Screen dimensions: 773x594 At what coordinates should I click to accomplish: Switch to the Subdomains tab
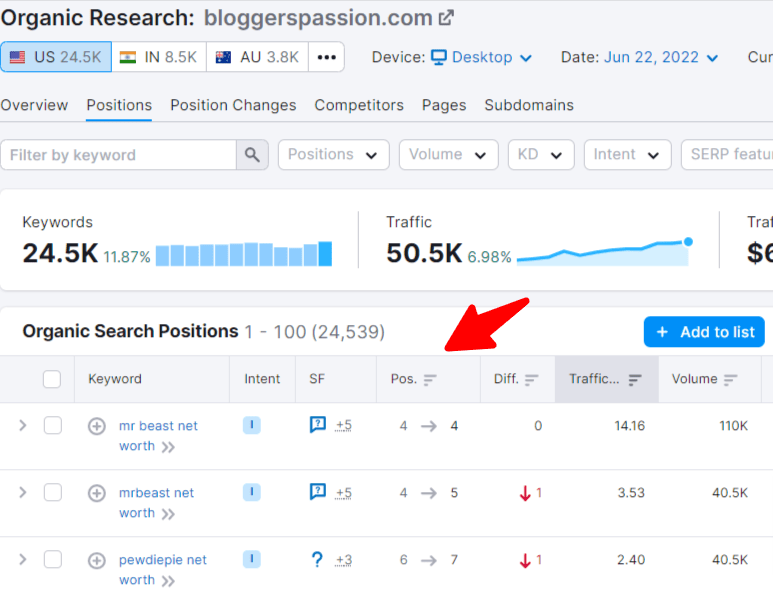point(529,105)
